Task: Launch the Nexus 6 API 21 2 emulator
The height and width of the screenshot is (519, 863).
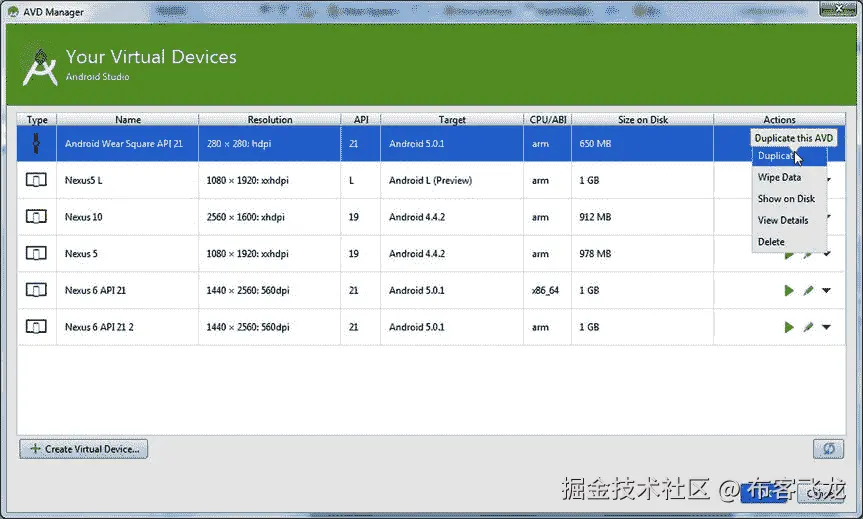Action: (x=789, y=327)
